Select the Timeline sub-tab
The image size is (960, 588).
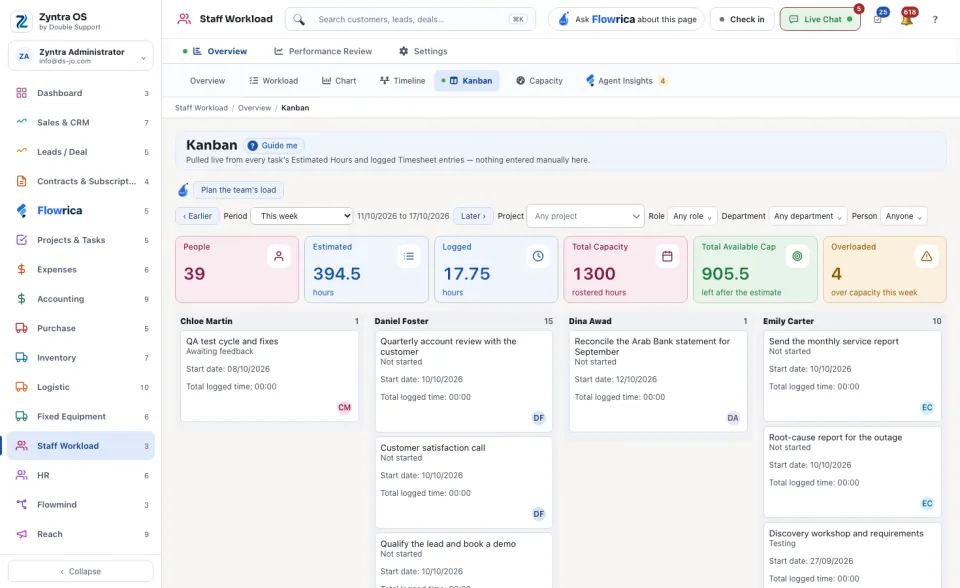[402, 80]
